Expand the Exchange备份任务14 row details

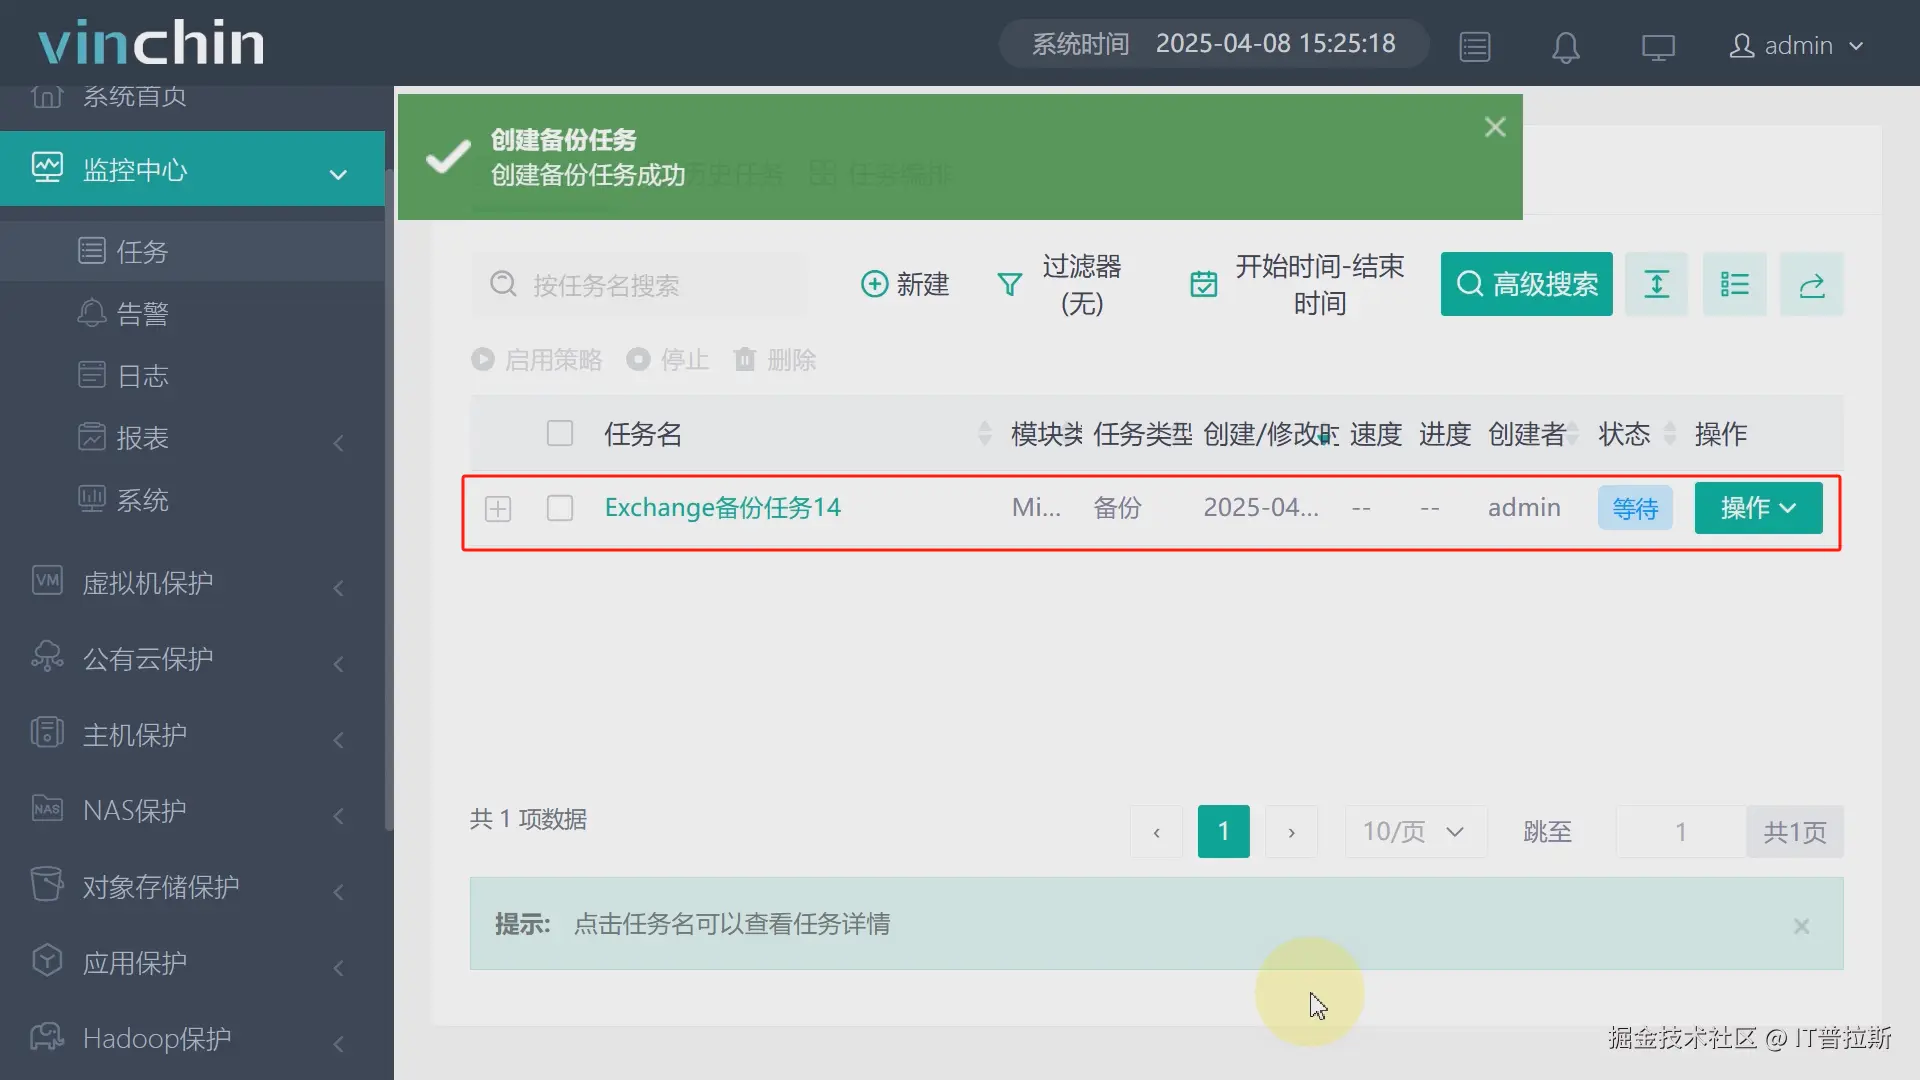498,509
